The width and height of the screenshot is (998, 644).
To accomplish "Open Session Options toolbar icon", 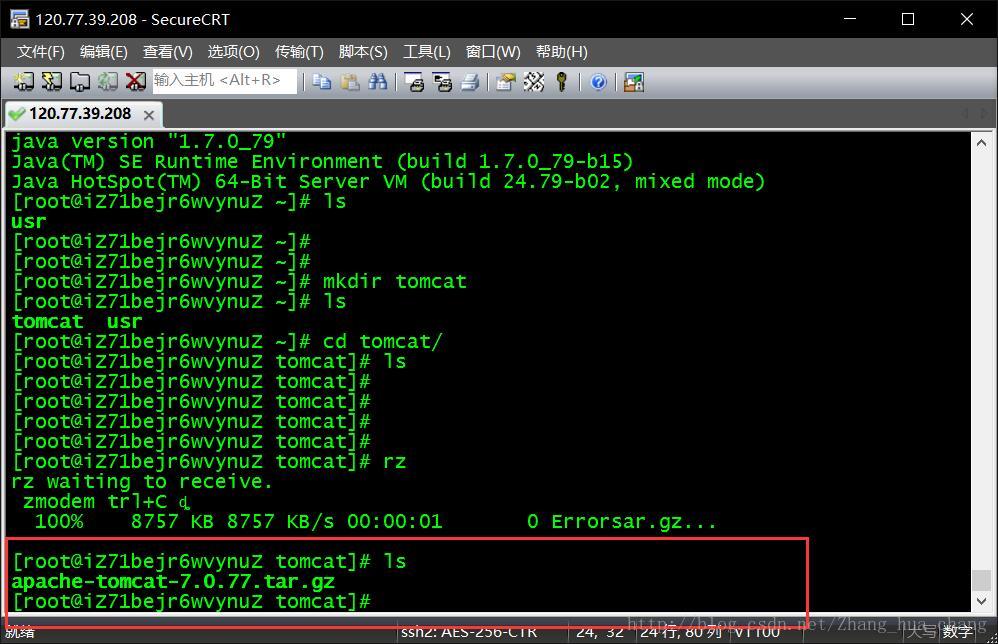I will (506, 81).
